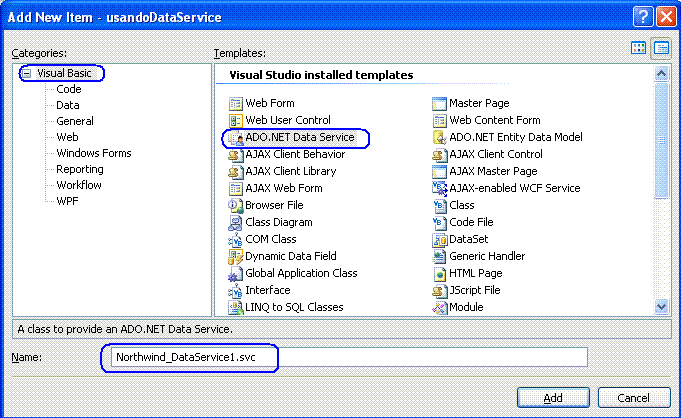Click the DataSet template icon
The width and height of the screenshot is (681, 418).
point(439,239)
